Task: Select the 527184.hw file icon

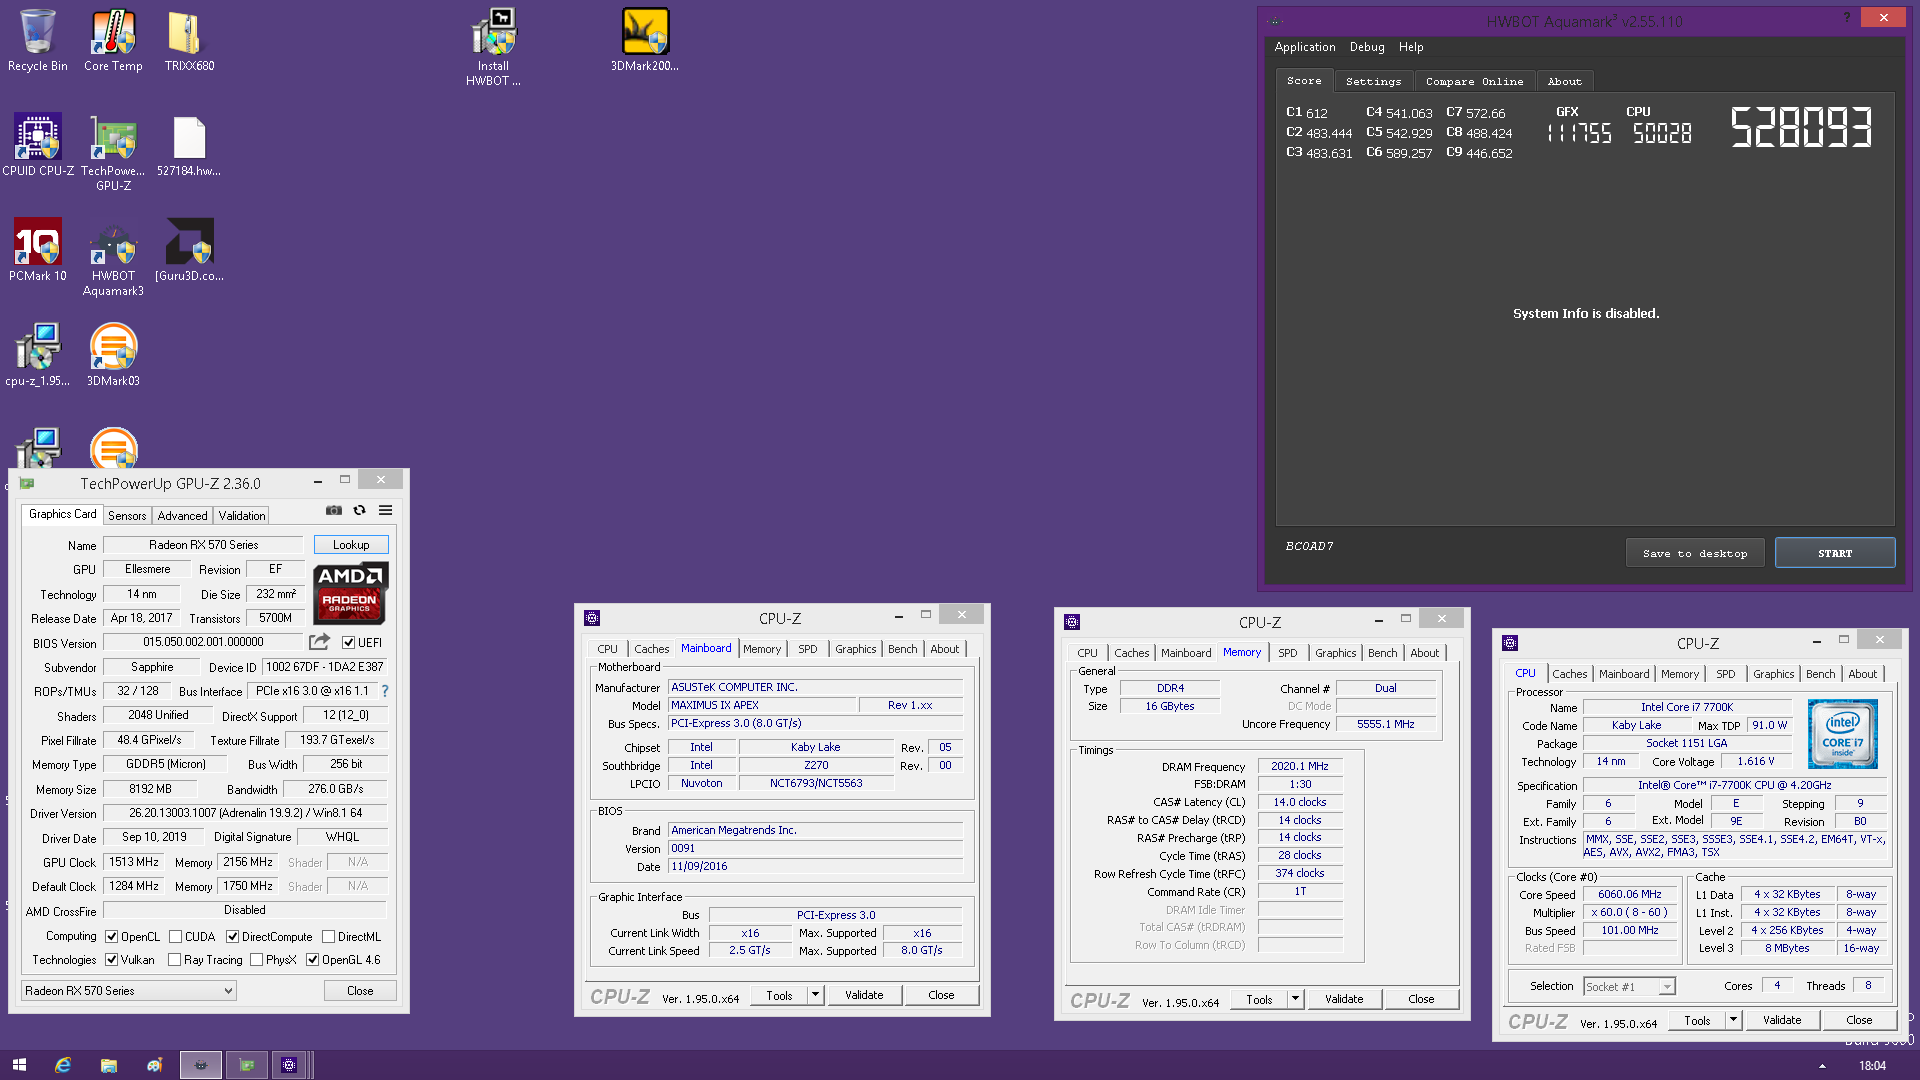Action: click(189, 145)
